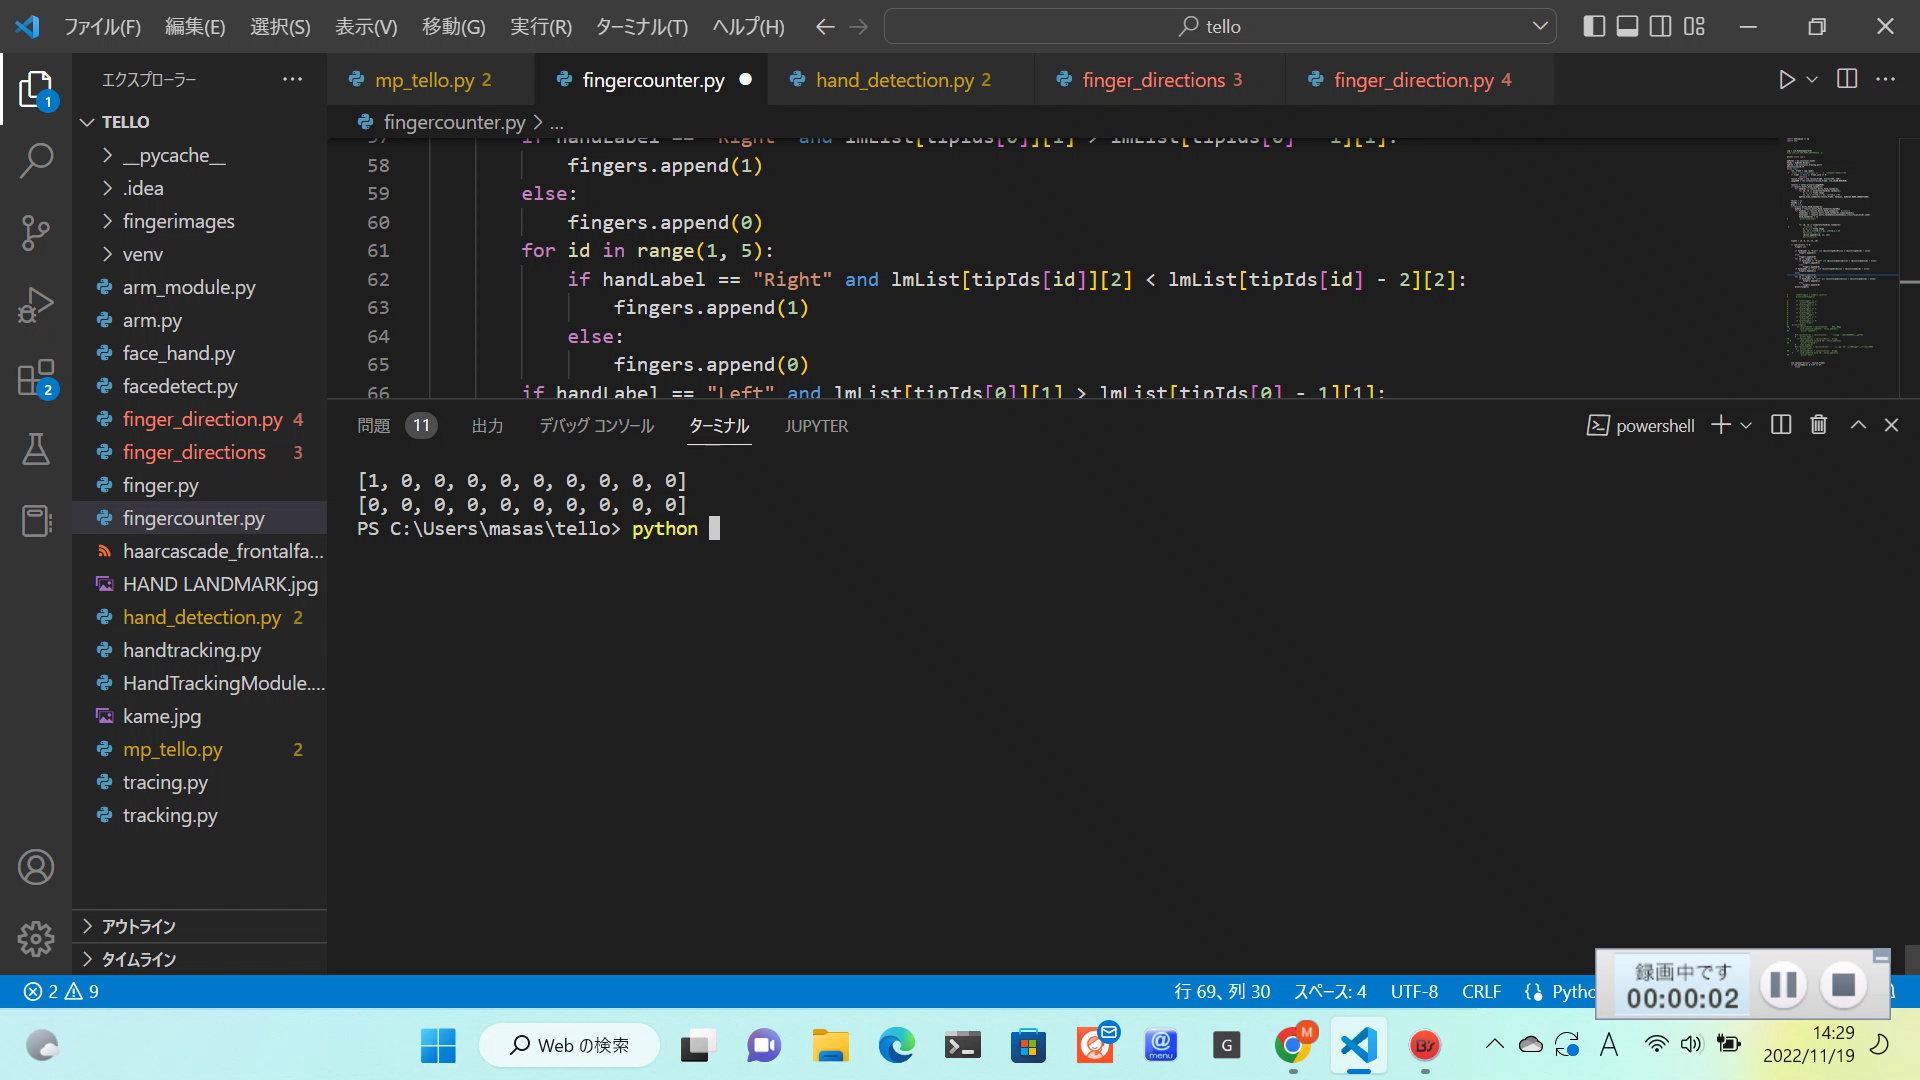Open the Run and Debug view
This screenshot has width=1920, height=1080.
[36, 305]
